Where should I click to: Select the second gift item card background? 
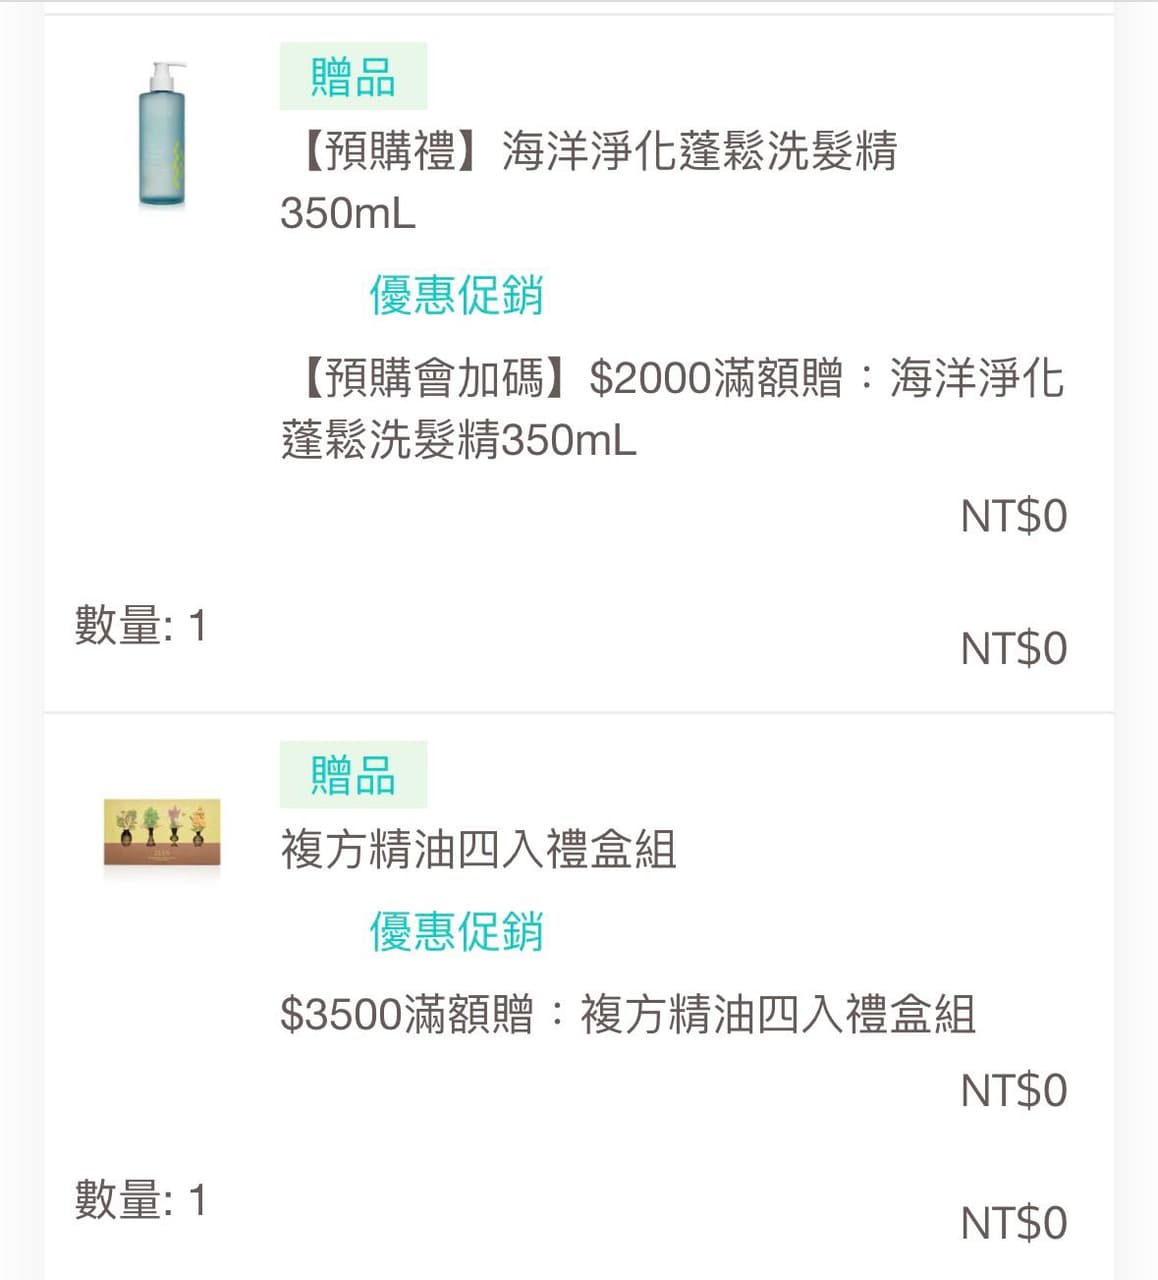coord(579,997)
